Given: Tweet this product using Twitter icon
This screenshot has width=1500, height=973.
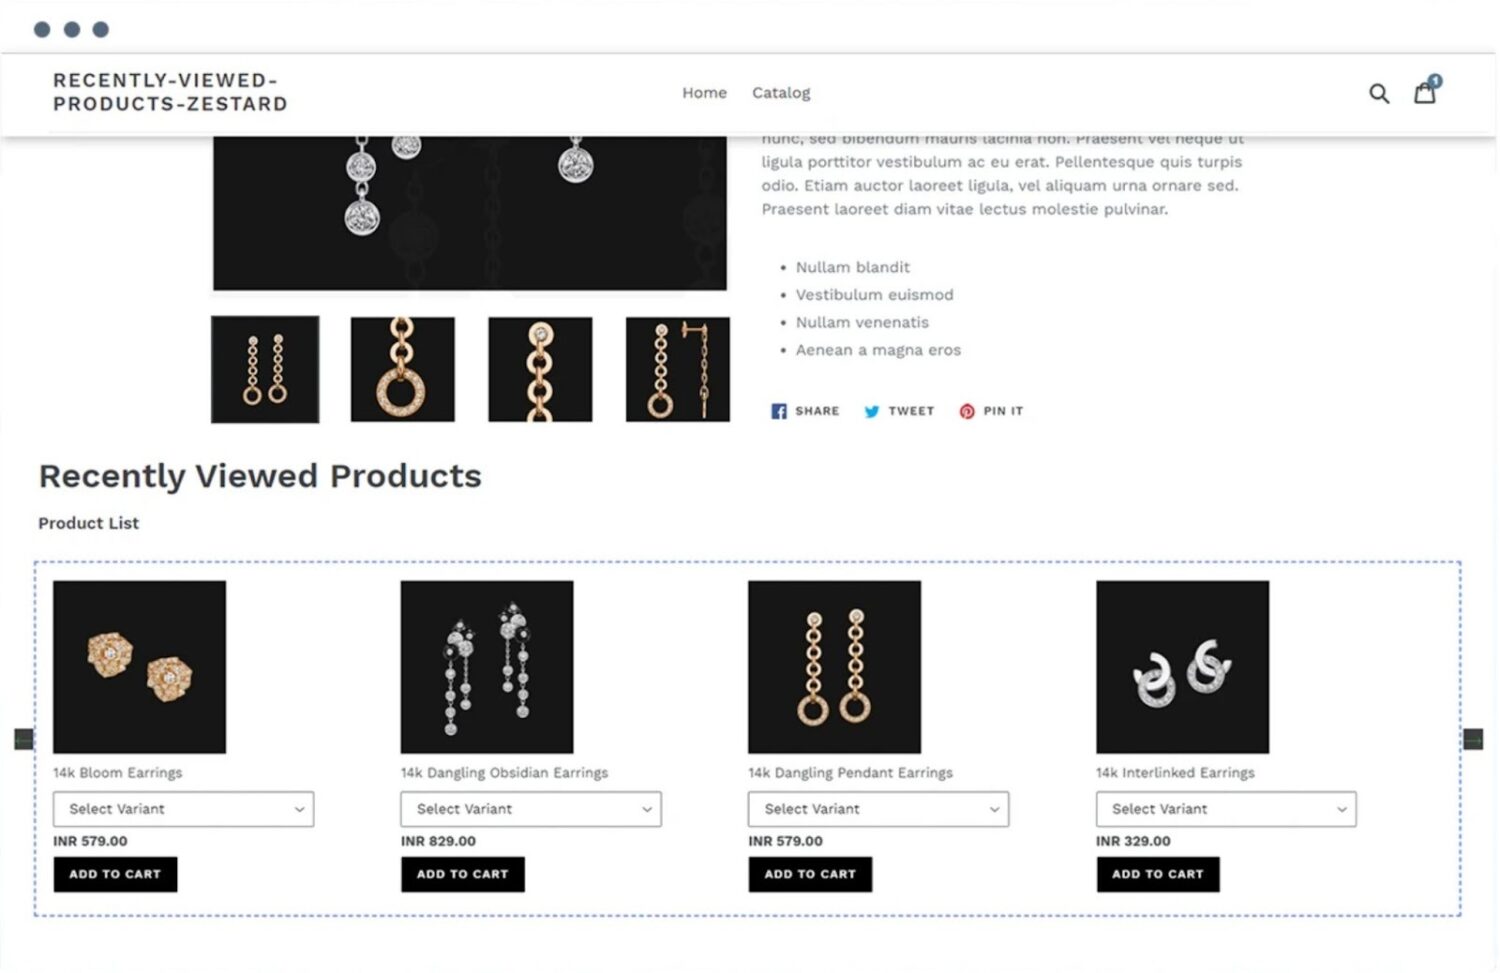Looking at the screenshot, I should (x=871, y=411).
